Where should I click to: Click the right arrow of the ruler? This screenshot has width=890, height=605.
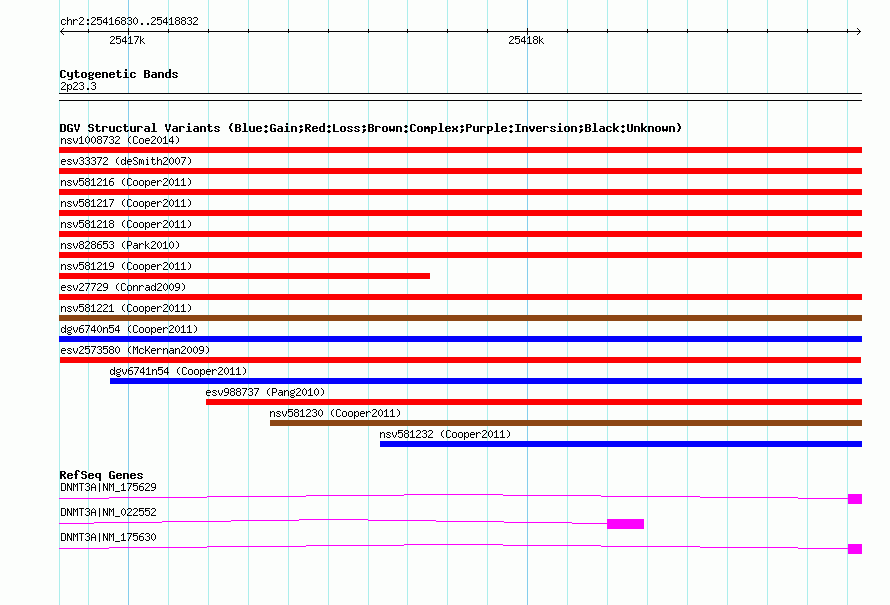[859, 31]
